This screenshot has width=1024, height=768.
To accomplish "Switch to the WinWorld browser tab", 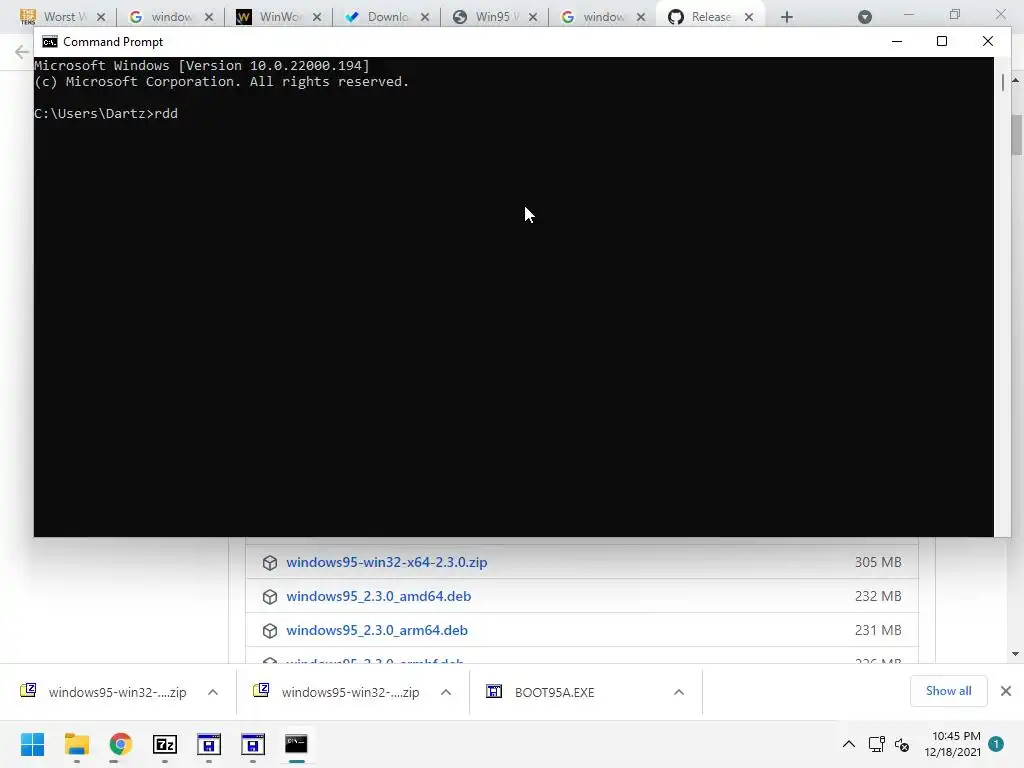I will coord(279,17).
